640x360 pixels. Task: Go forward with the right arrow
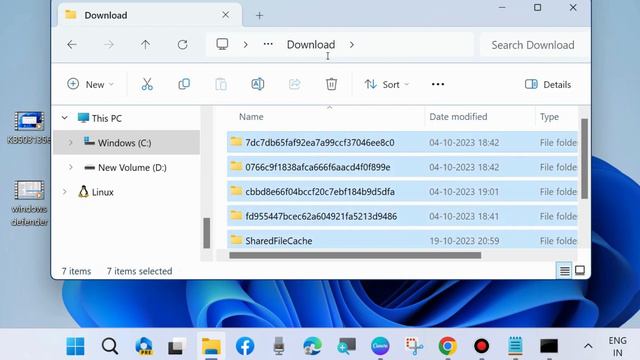tap(109, 44)
